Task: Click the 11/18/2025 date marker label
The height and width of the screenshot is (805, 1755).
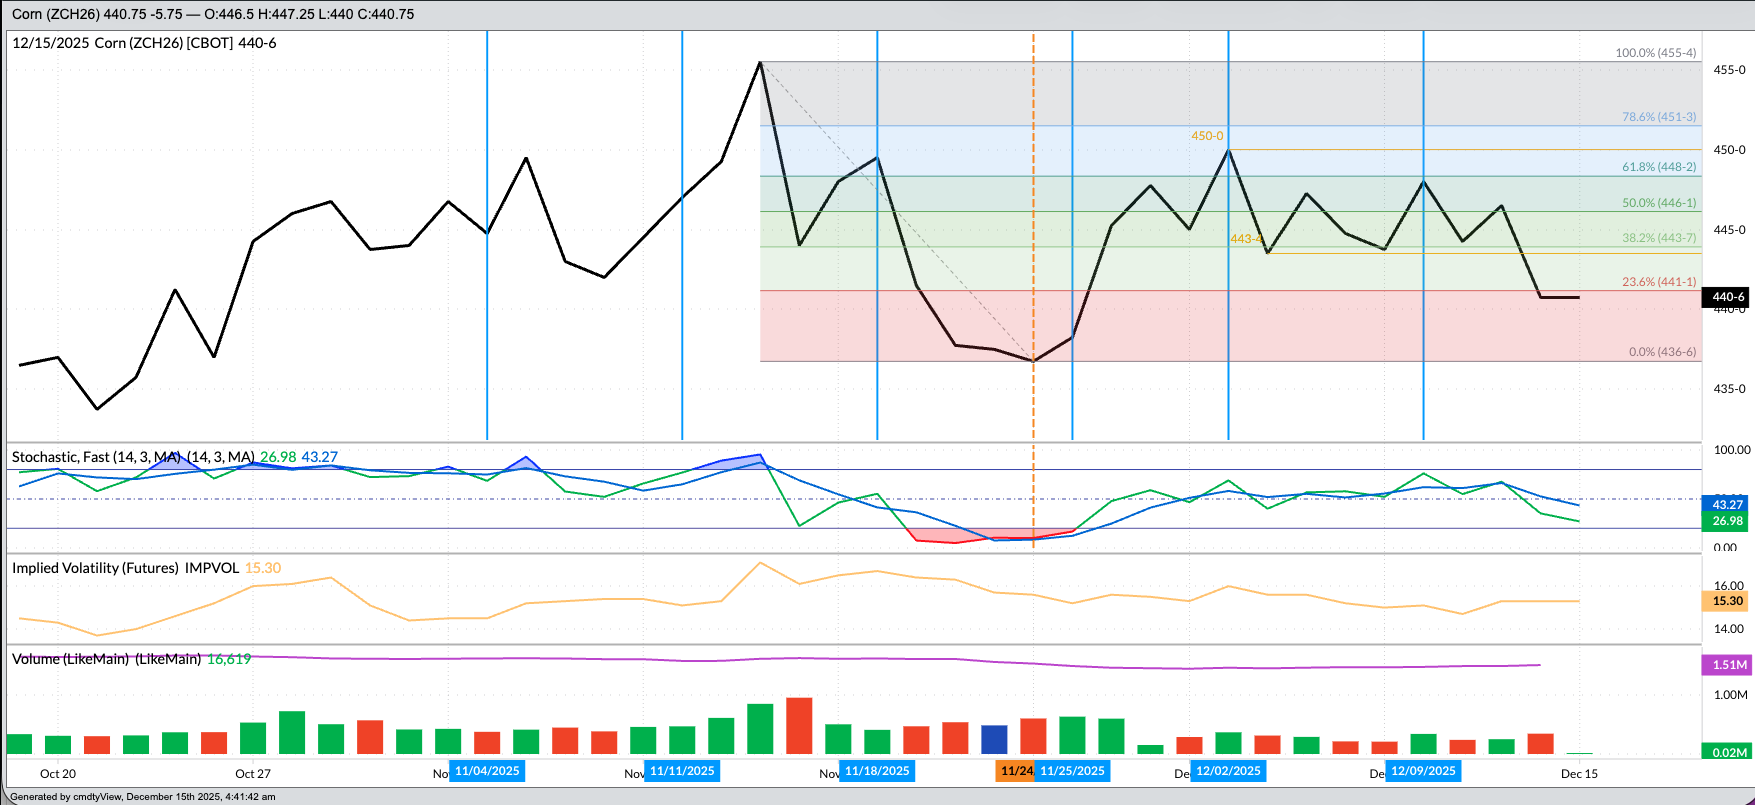Action: click(877, 771)
